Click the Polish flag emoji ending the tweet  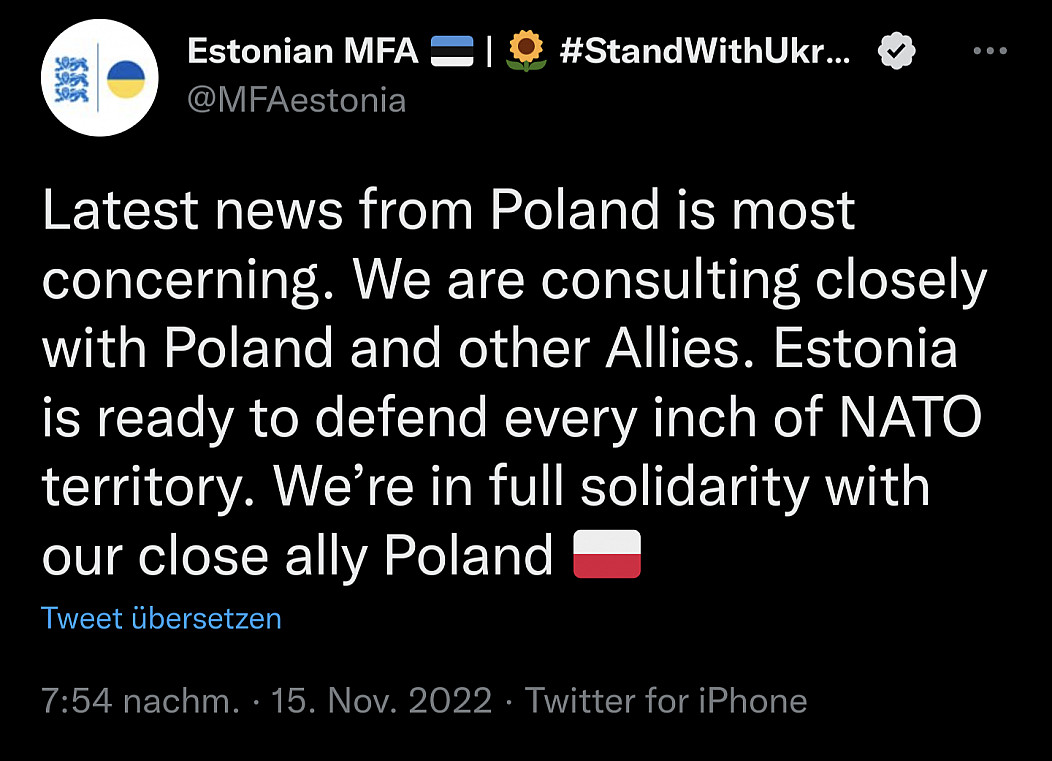(606, 555)
